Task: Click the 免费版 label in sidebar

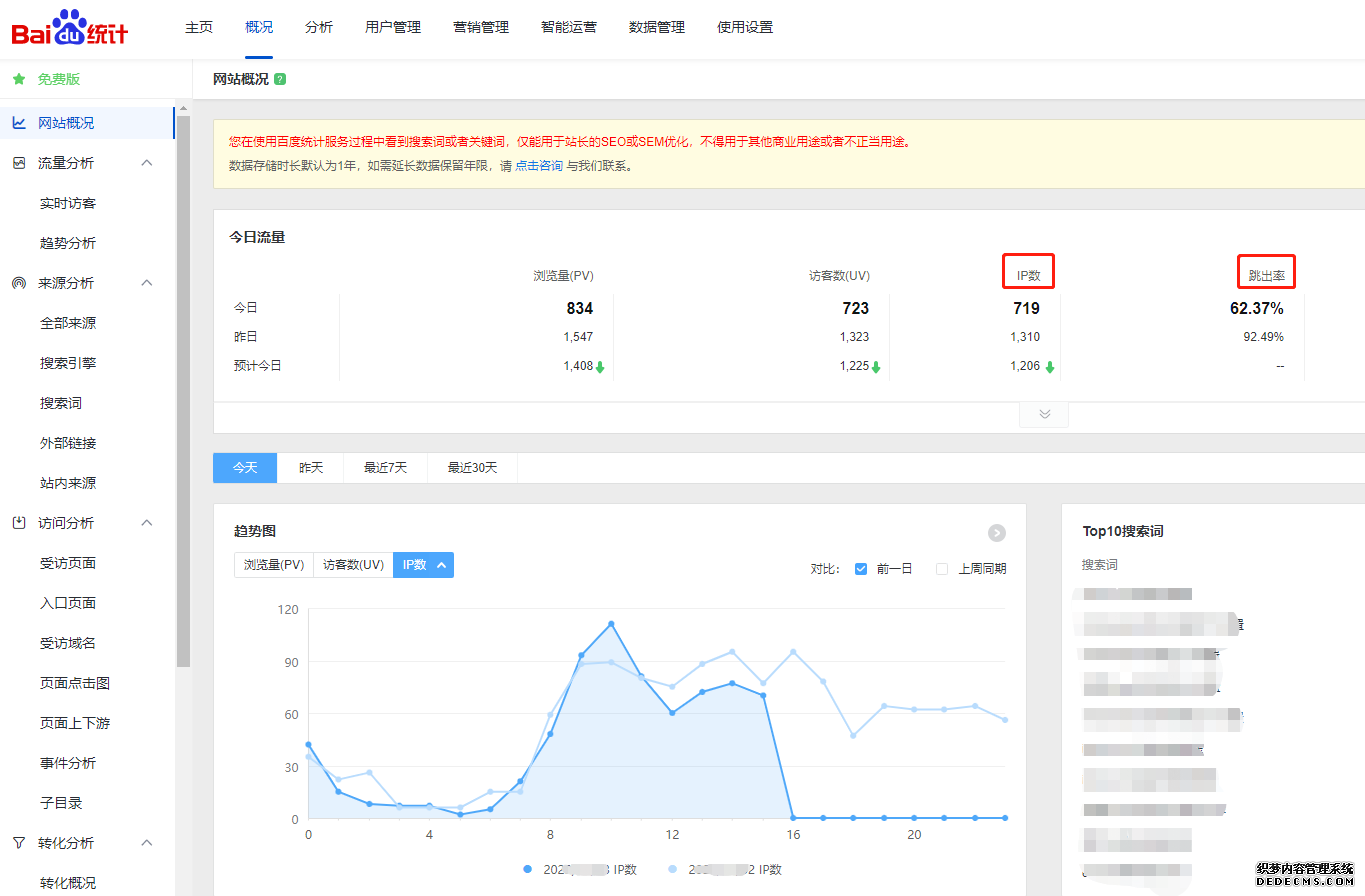Action: [59, 79]
